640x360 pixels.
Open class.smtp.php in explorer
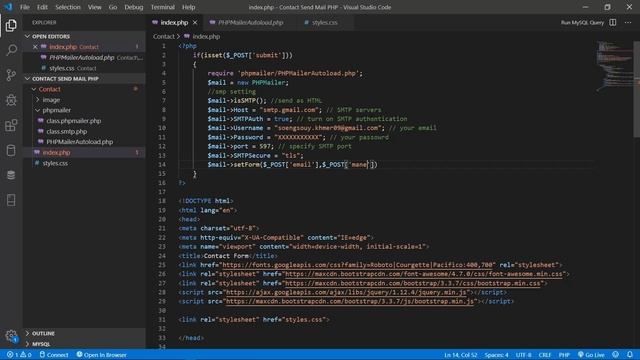(67, 131)
